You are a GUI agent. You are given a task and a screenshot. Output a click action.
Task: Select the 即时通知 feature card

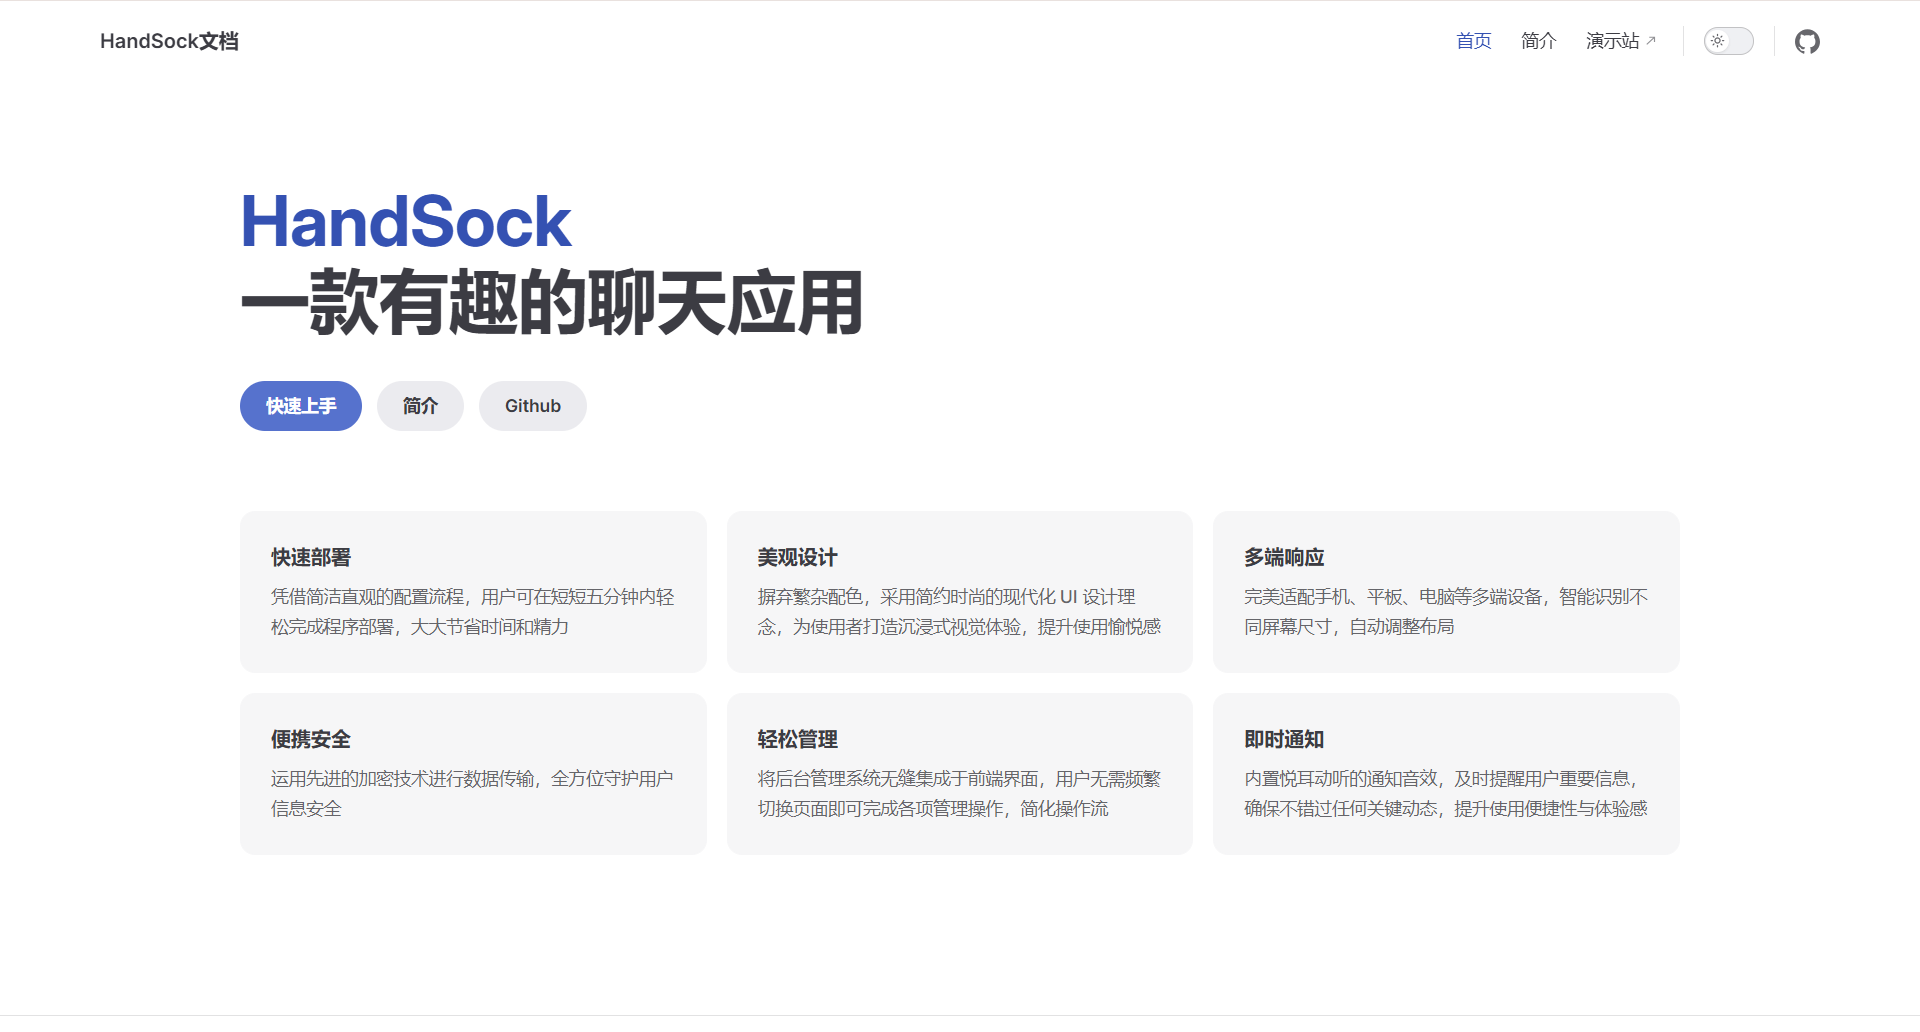click(1446, 774)
